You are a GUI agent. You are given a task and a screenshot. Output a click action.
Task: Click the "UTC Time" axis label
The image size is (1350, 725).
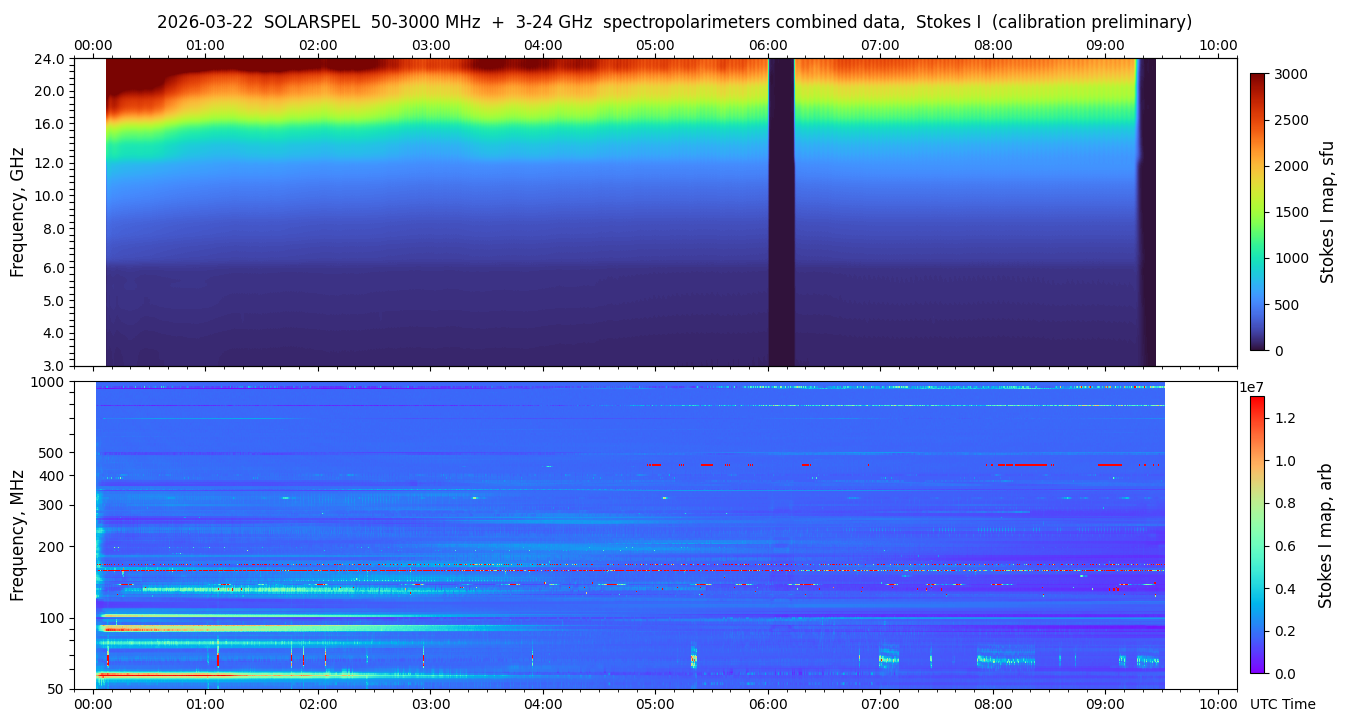tap(1282, 704)
